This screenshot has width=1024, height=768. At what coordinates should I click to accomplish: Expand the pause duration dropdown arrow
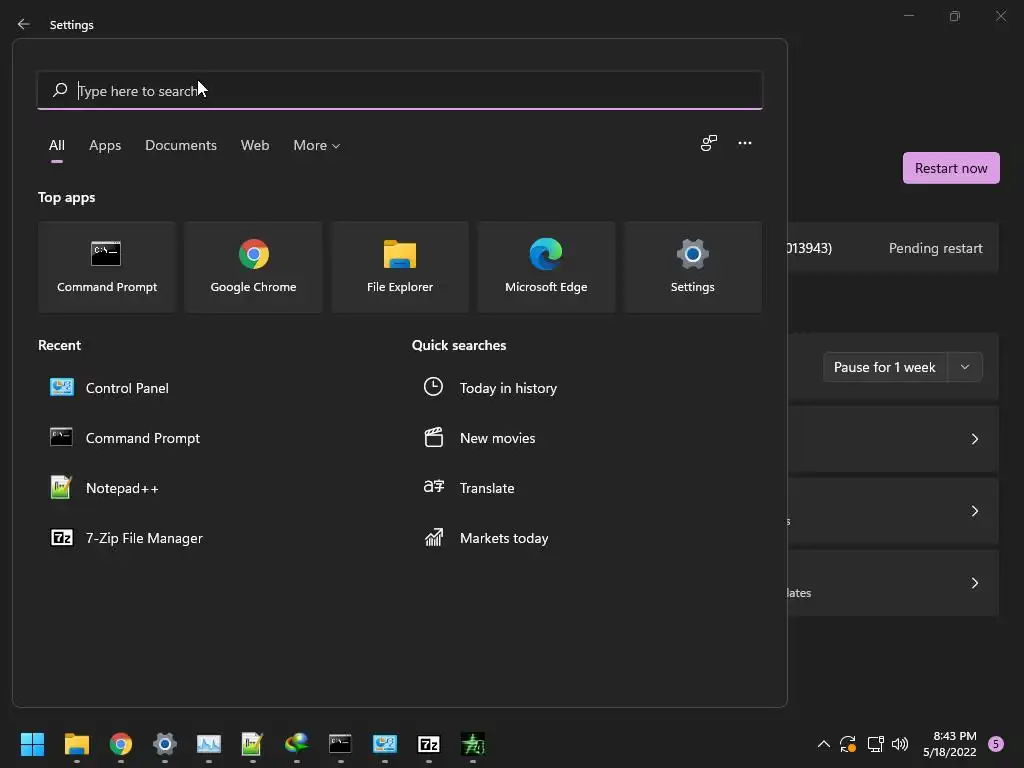pyautogui.click(x=965, y=367)
